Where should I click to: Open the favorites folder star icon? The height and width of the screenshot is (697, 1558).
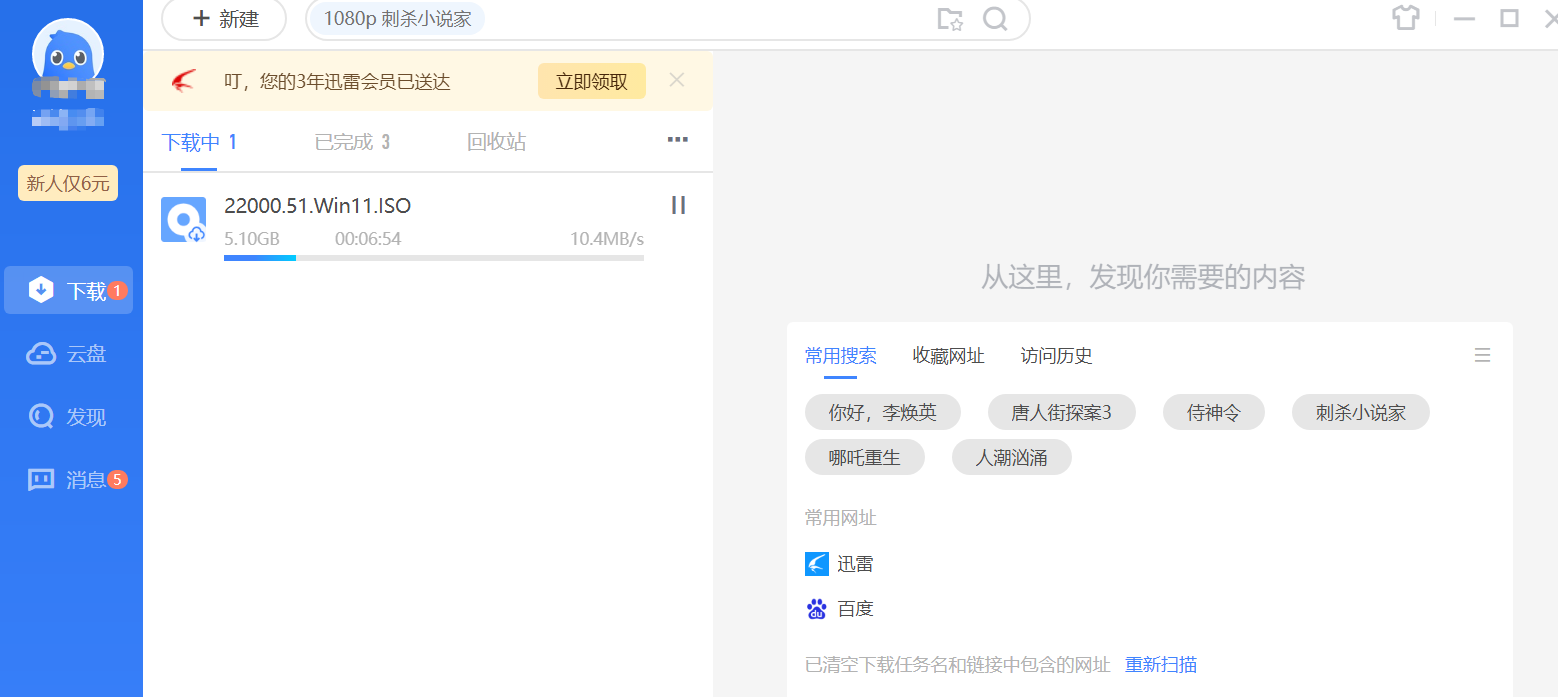point(949,19)
